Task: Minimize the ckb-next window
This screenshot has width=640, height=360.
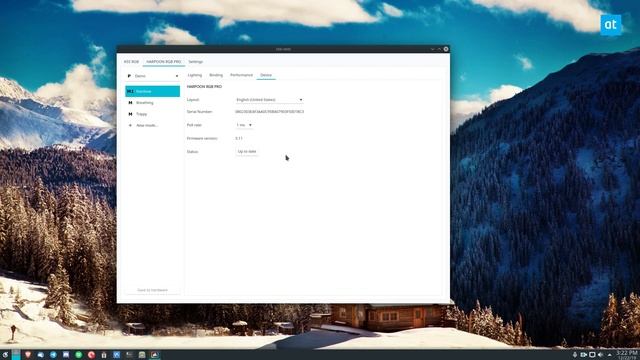Action: (432, 49)
